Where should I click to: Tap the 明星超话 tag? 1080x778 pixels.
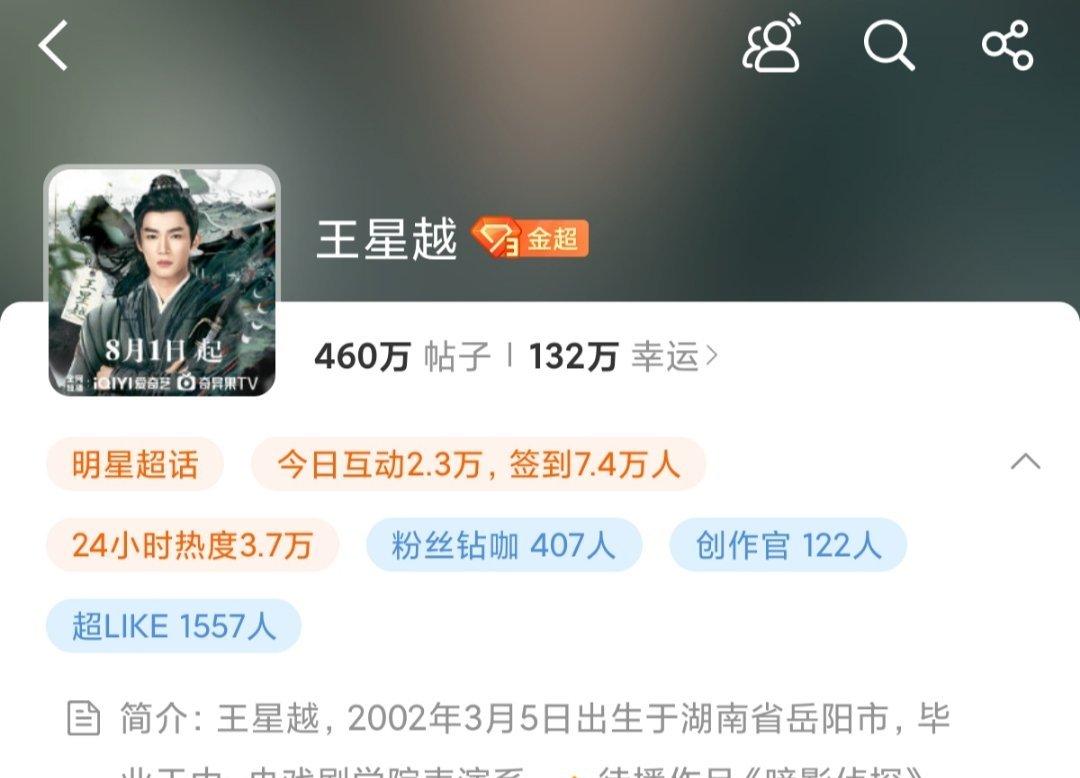(x=135, y=464)
